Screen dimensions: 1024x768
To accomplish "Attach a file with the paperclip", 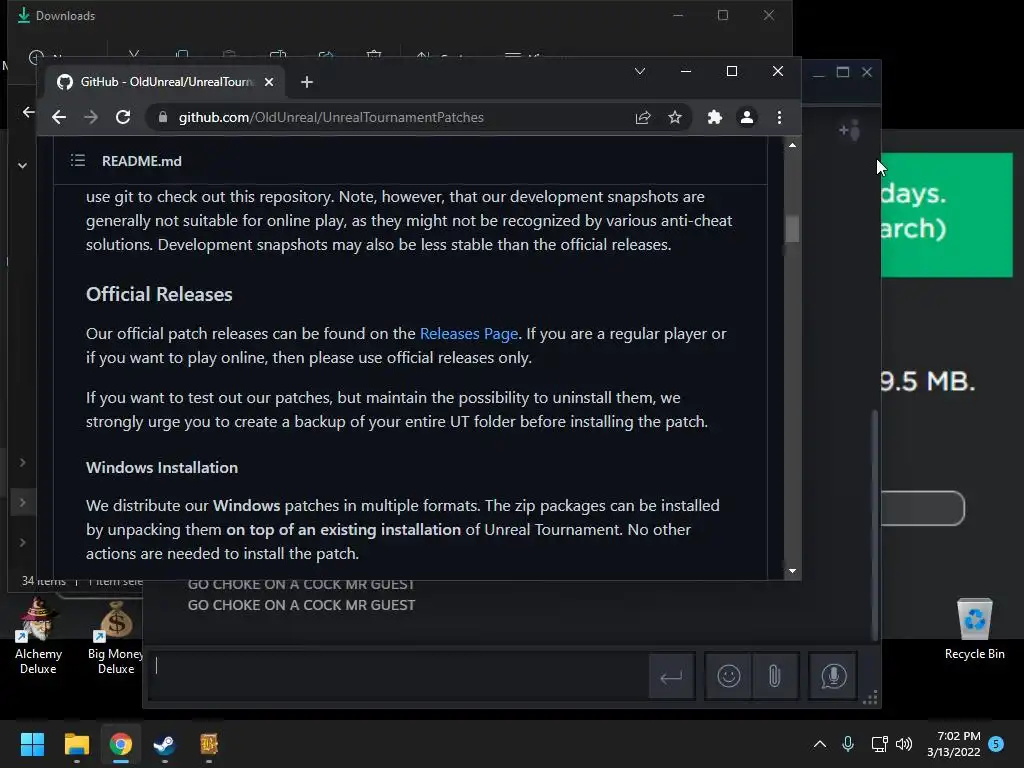I will 775,676.
